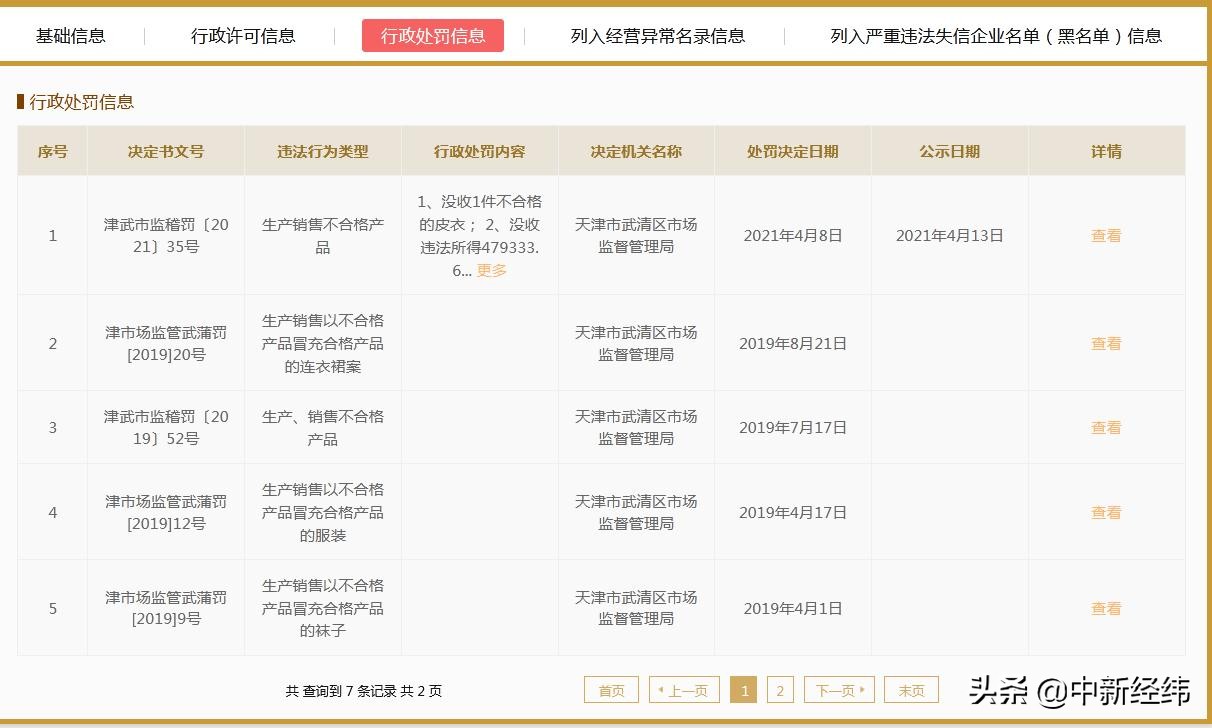The width and height of the screenshot is (1212, 728).
Task: Select page 1 in pagination
Action: coord(744,689)
